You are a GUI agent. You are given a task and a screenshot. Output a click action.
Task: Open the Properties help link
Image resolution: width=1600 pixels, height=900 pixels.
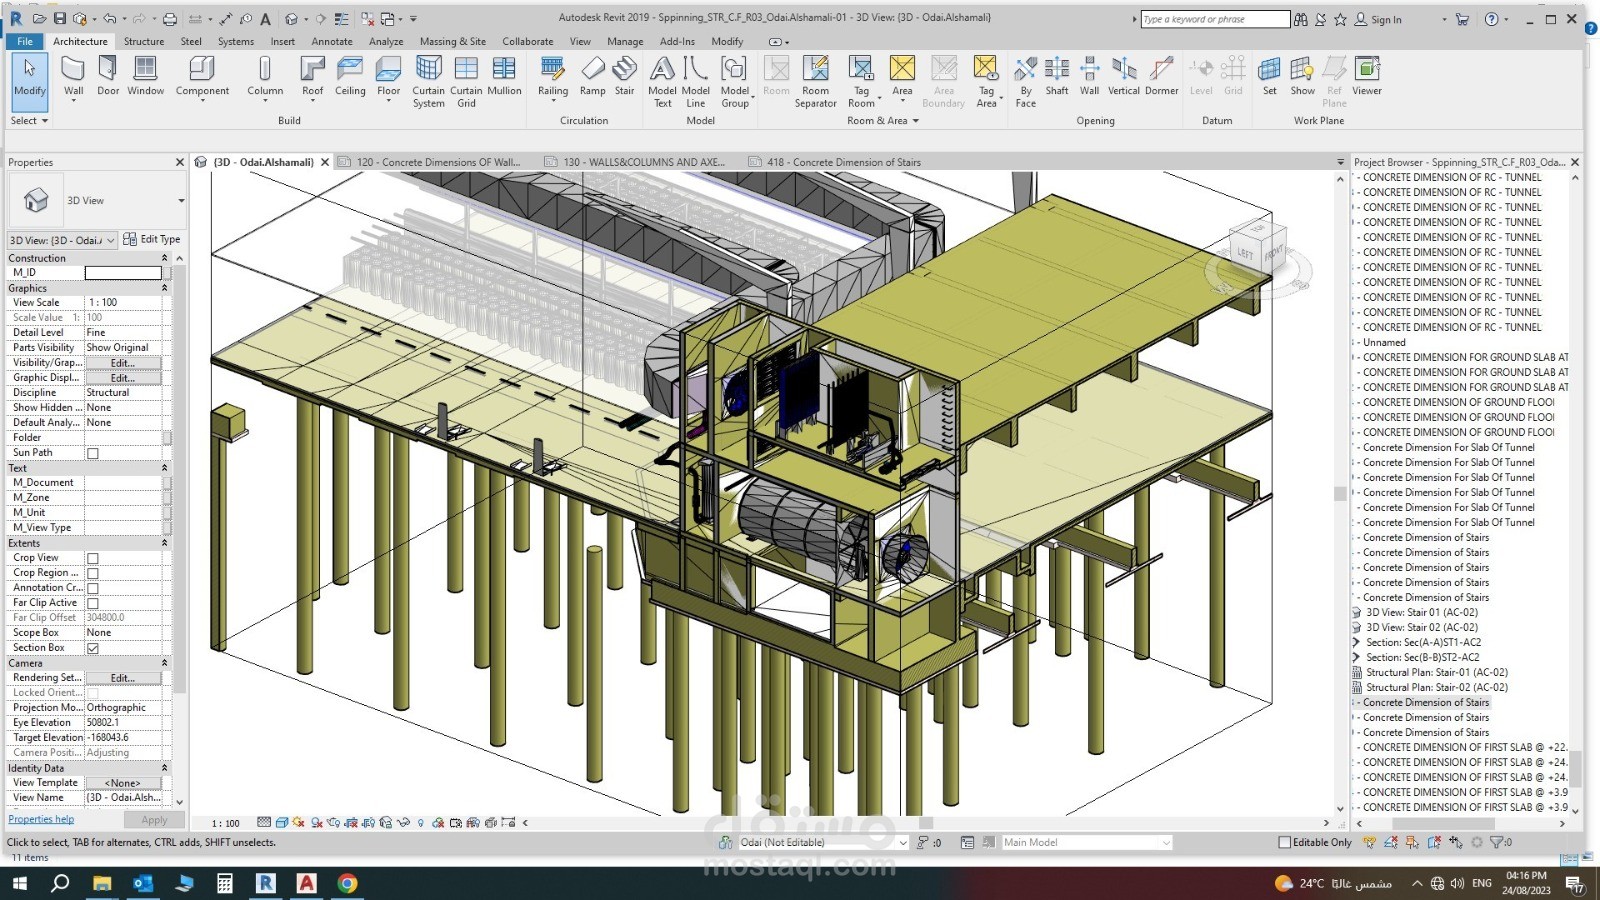click(41, 819)
